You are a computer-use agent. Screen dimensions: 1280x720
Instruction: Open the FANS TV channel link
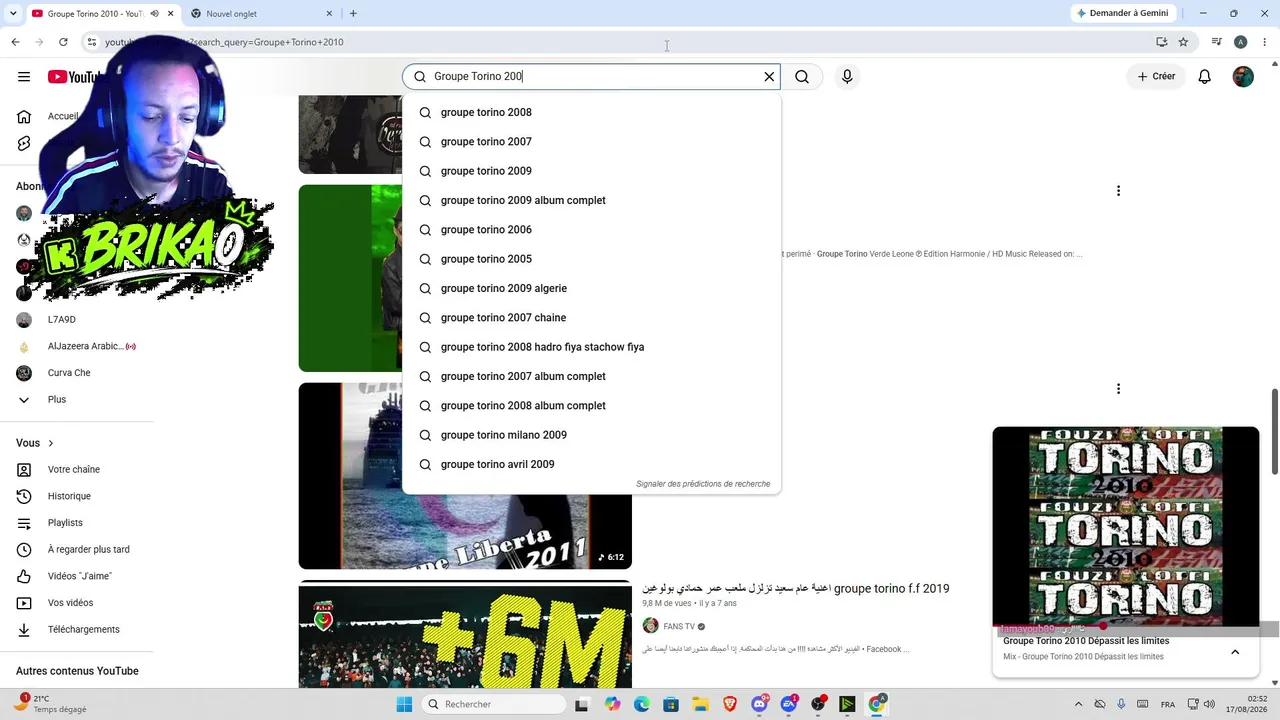tap(679, 627)
